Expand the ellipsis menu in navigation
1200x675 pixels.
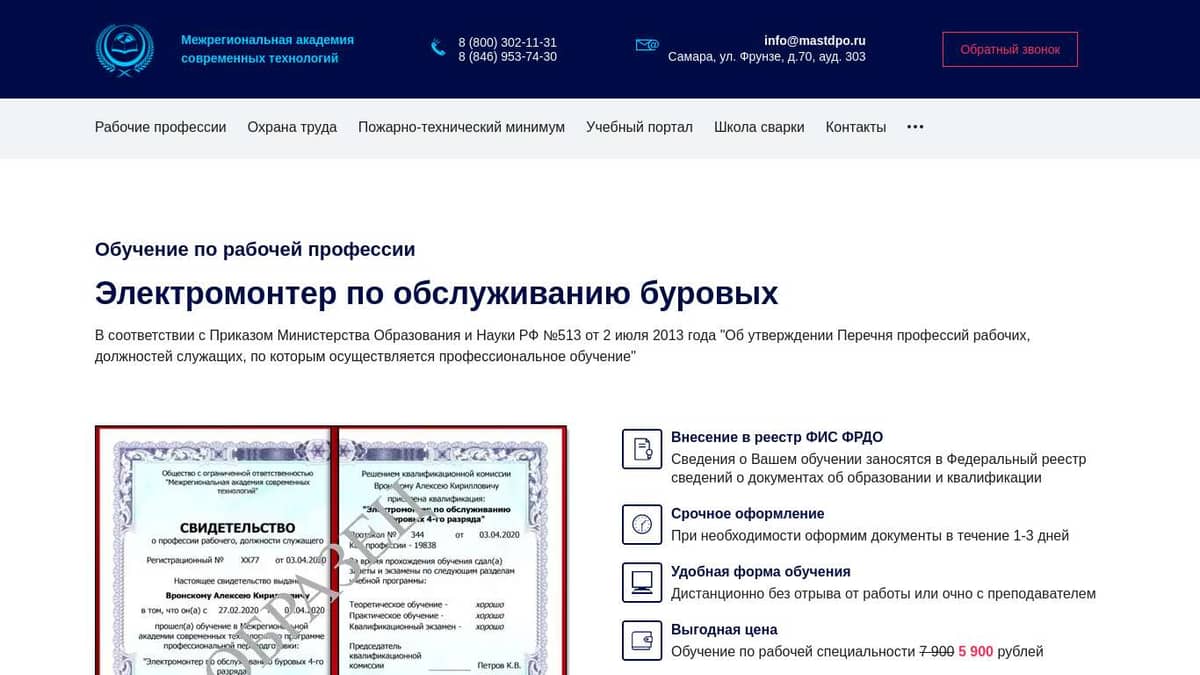tap(915, 127)
